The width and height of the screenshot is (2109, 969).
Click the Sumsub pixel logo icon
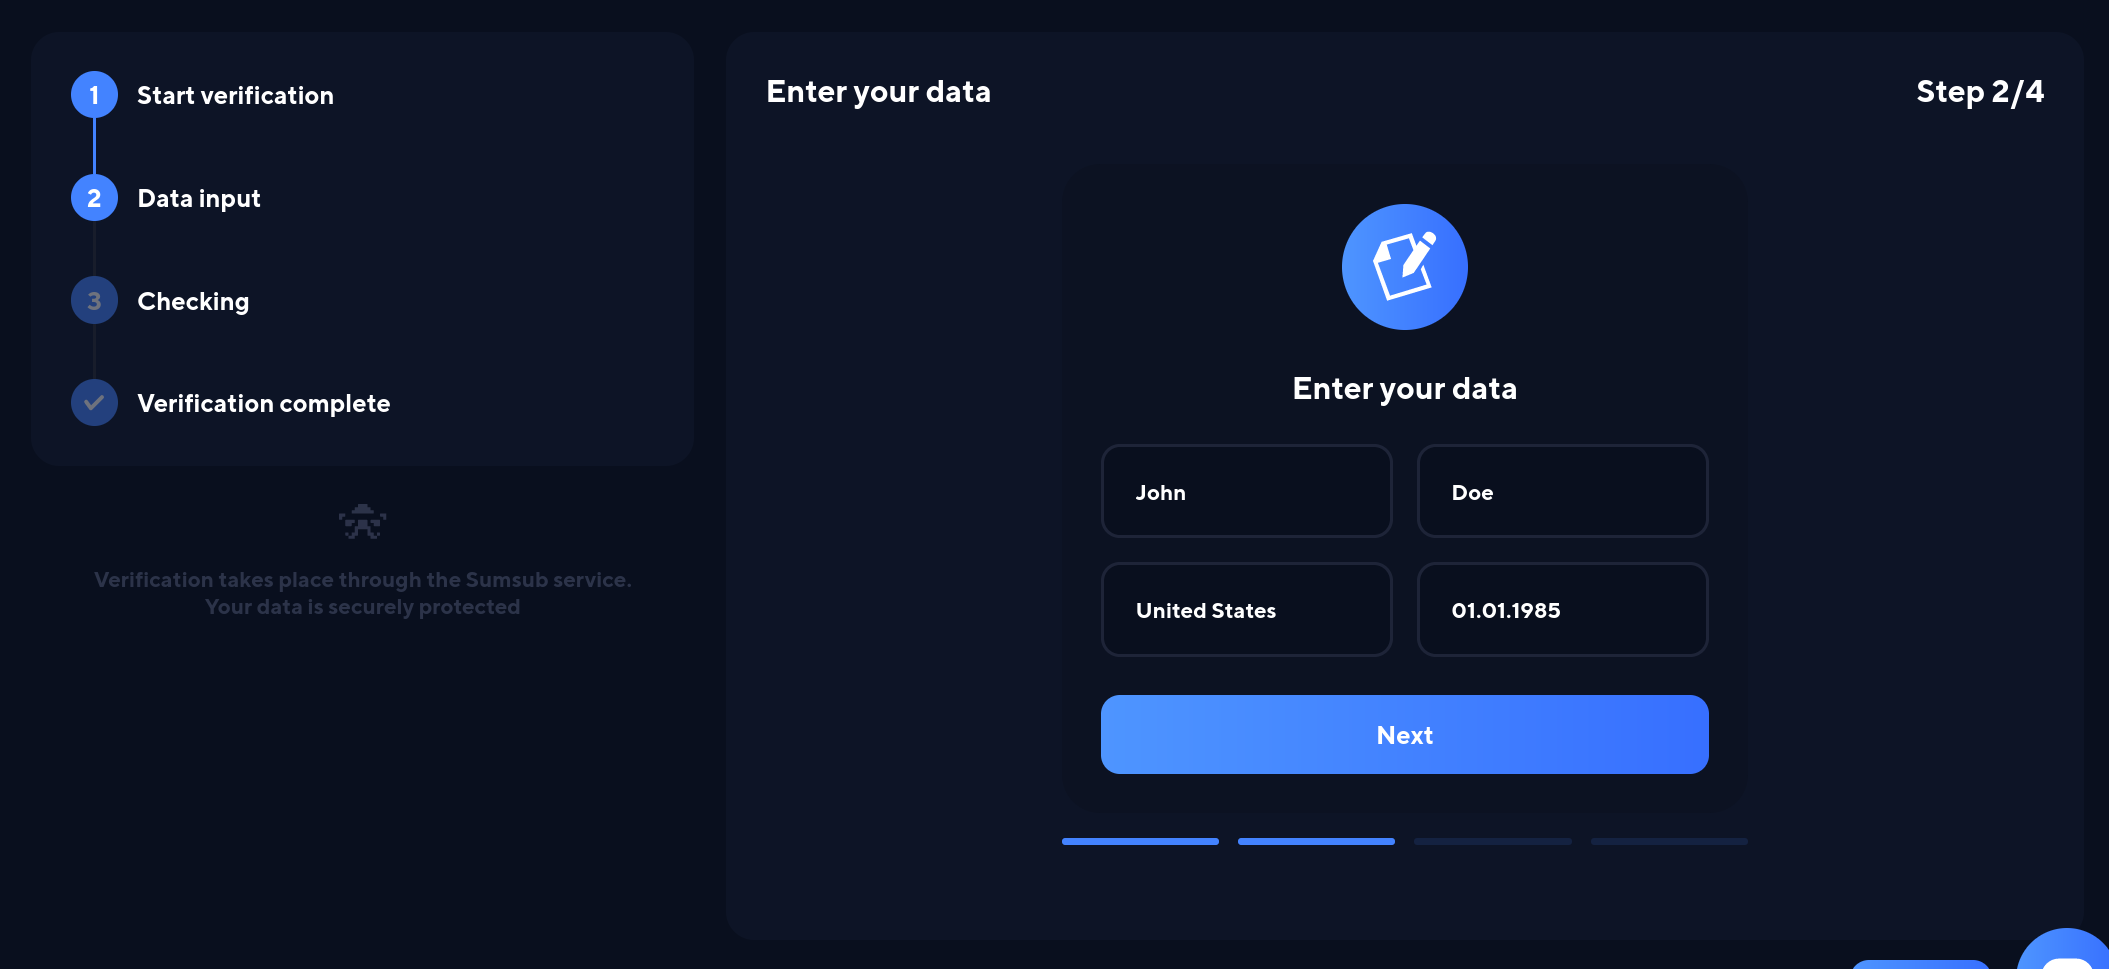pyautogui.click(x=362, y=522)
